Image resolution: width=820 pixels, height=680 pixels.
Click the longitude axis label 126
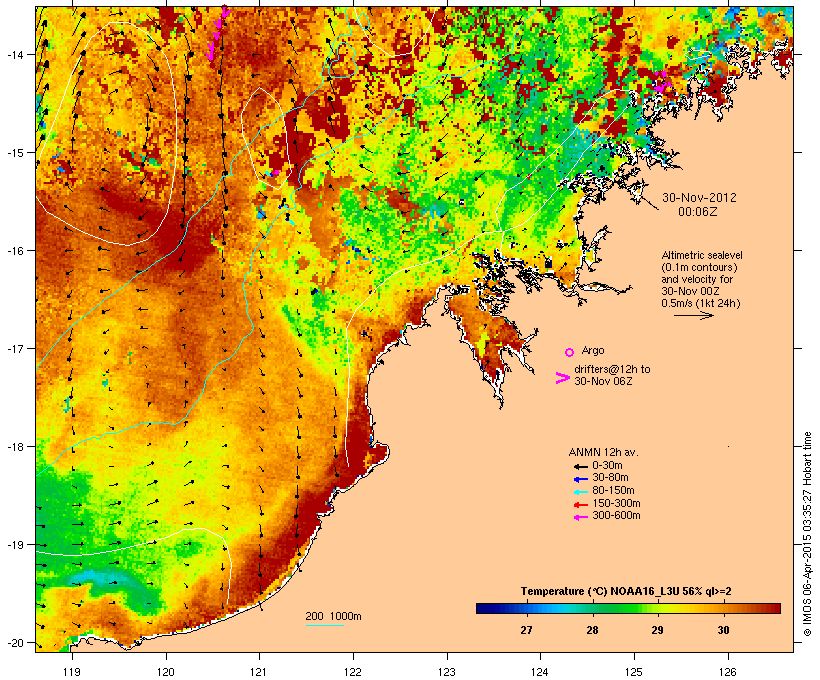click(728, 672)
